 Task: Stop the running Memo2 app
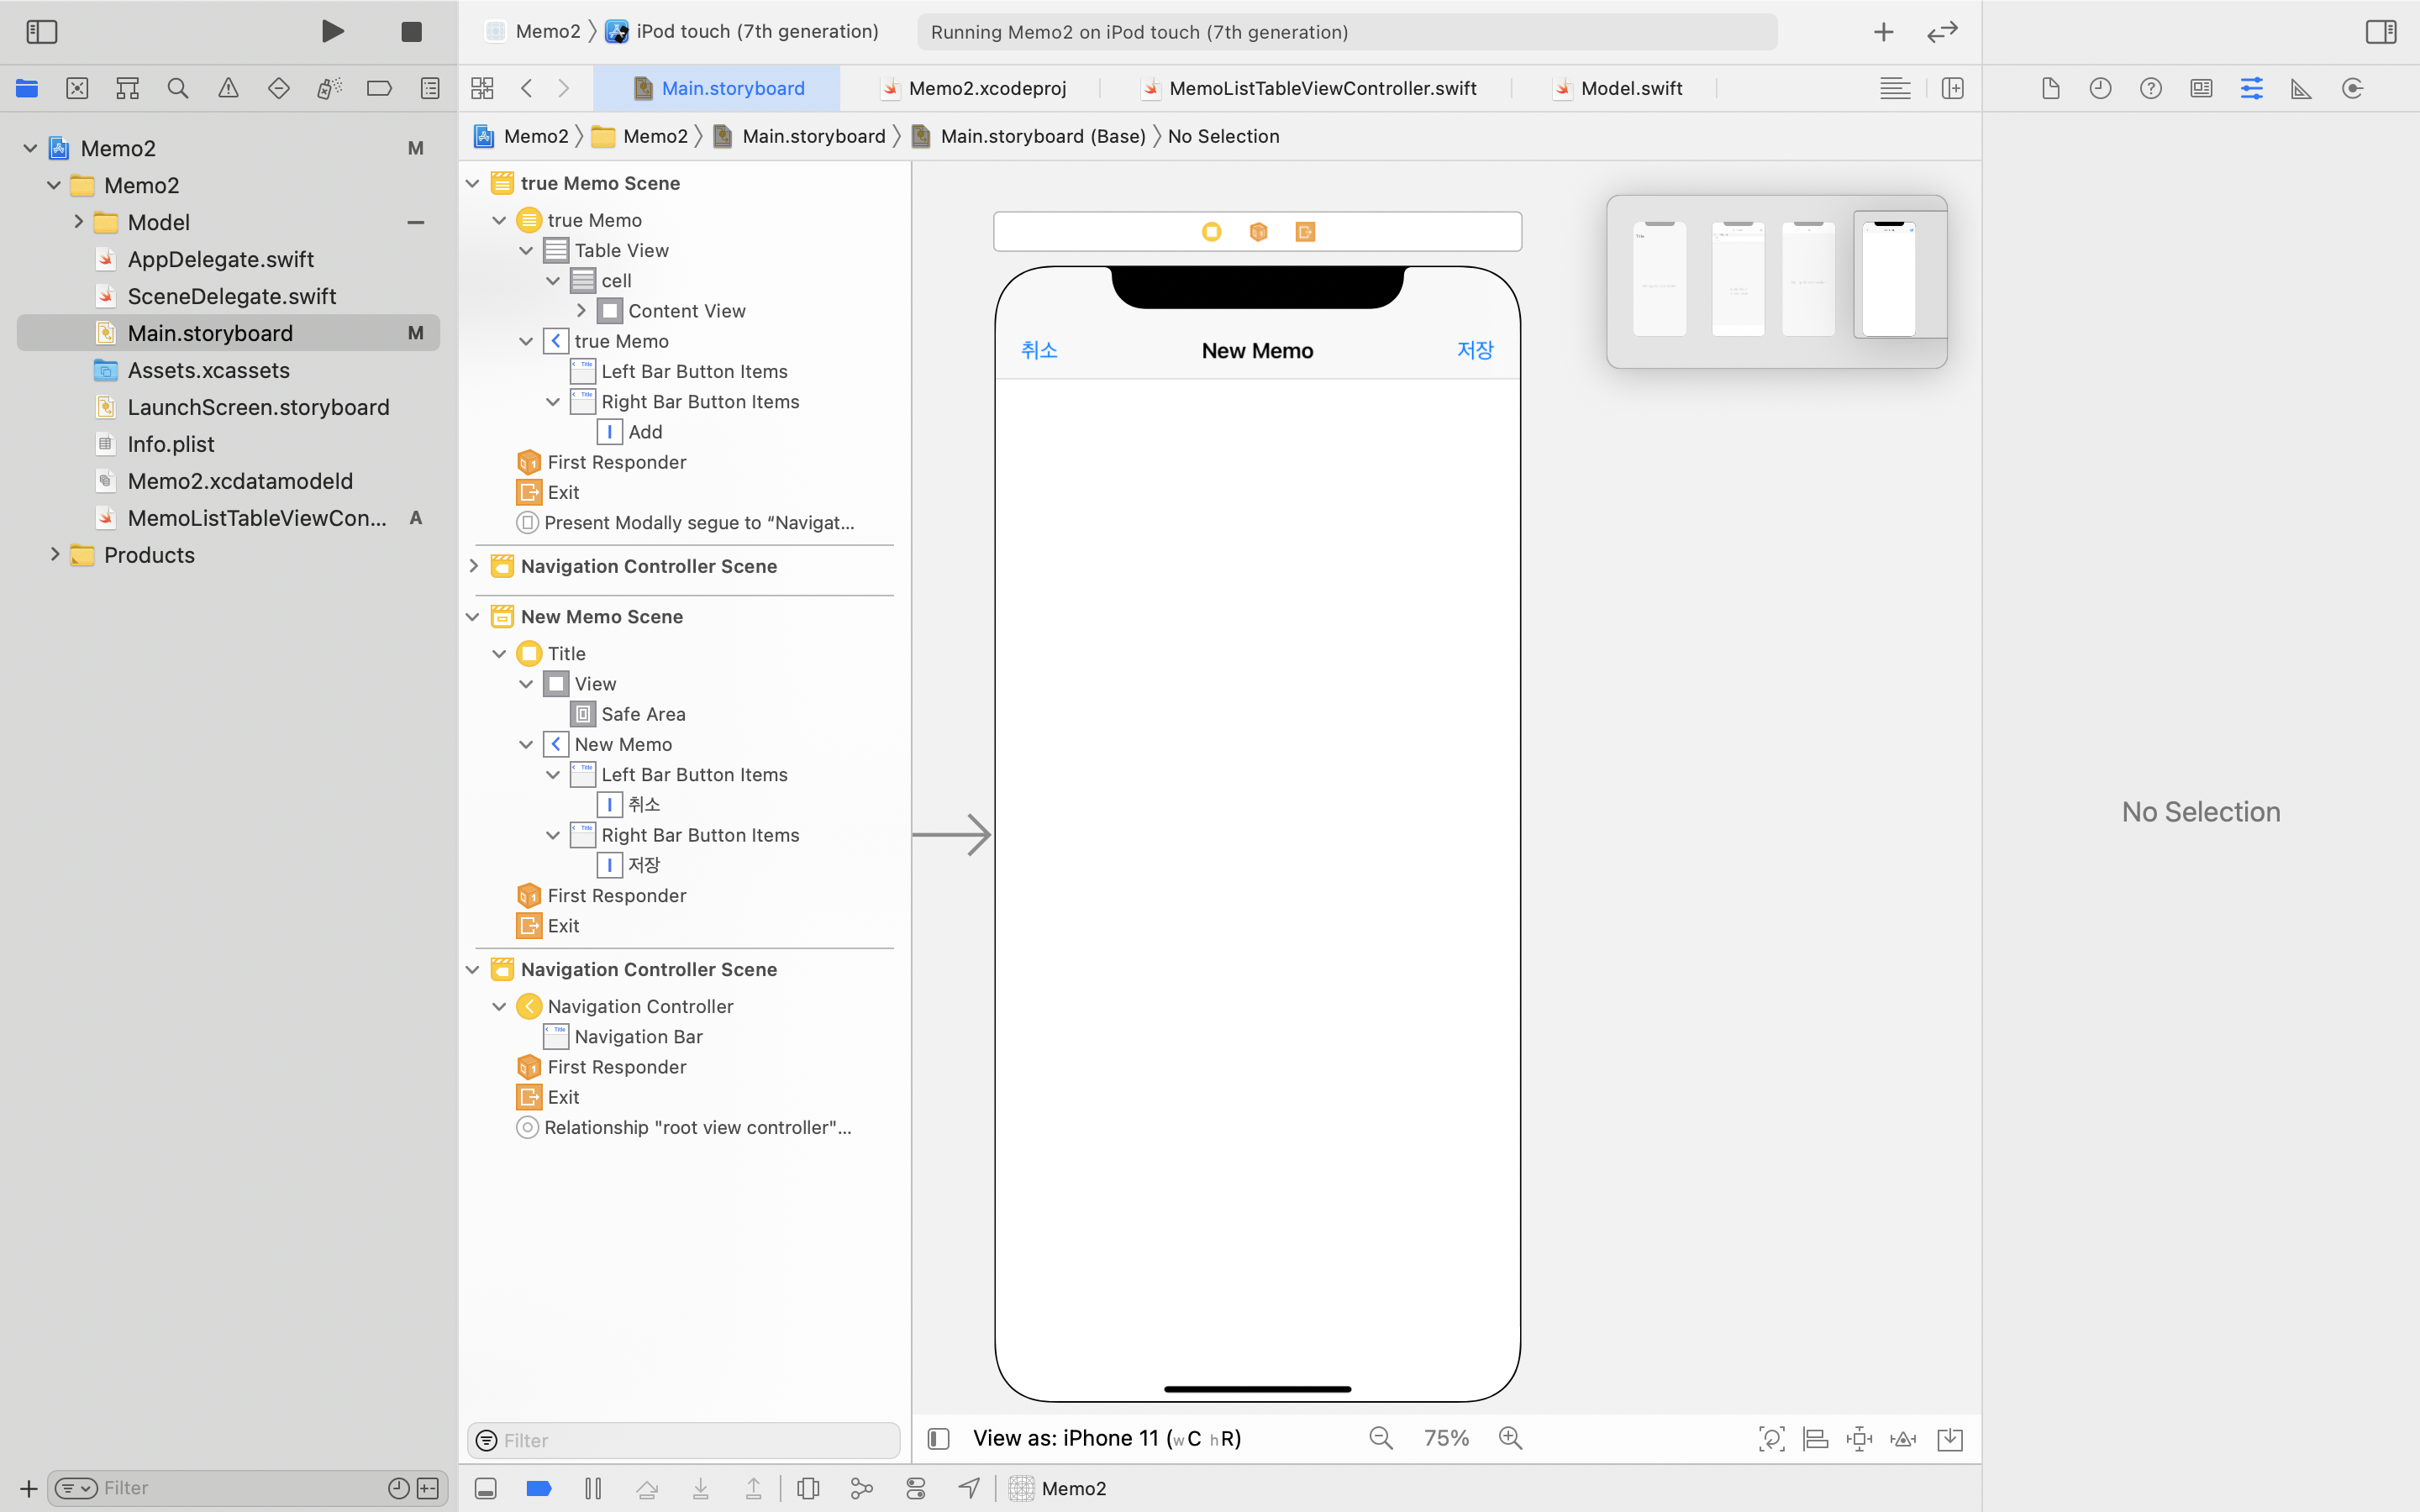click(x=411, y=32)
